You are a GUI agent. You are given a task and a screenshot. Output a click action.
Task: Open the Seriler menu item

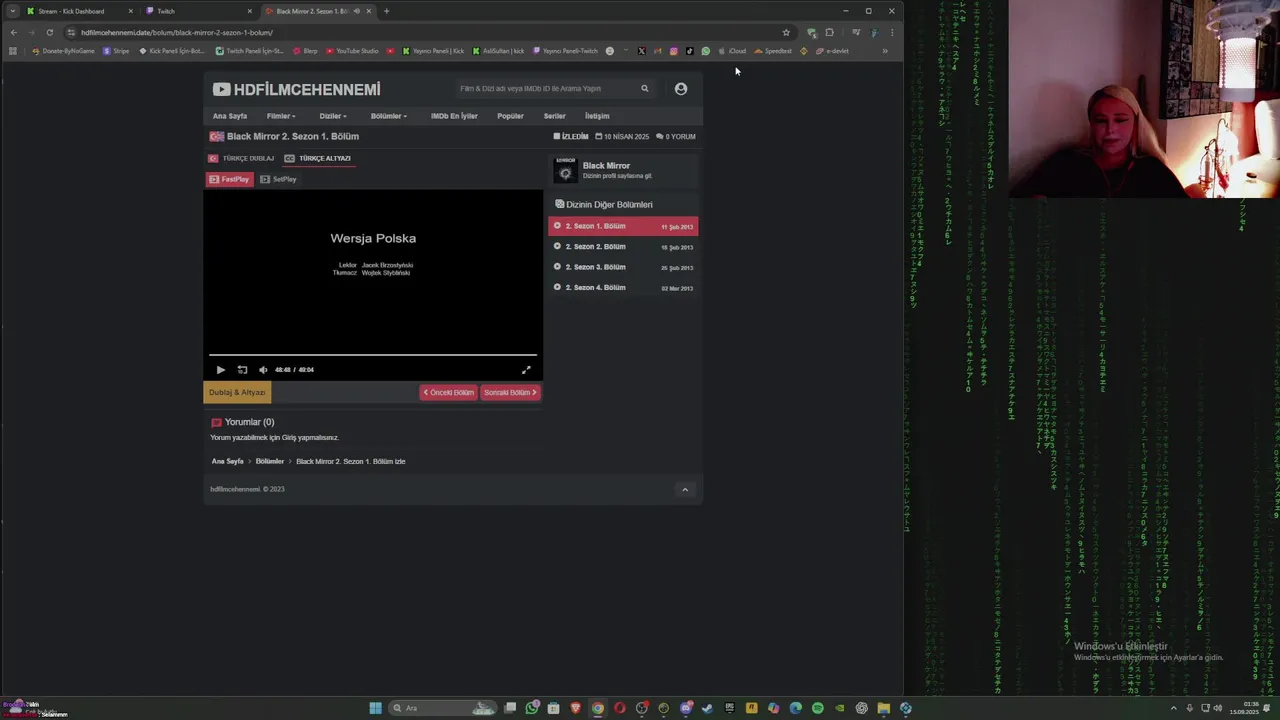click(x=555, y=116)
